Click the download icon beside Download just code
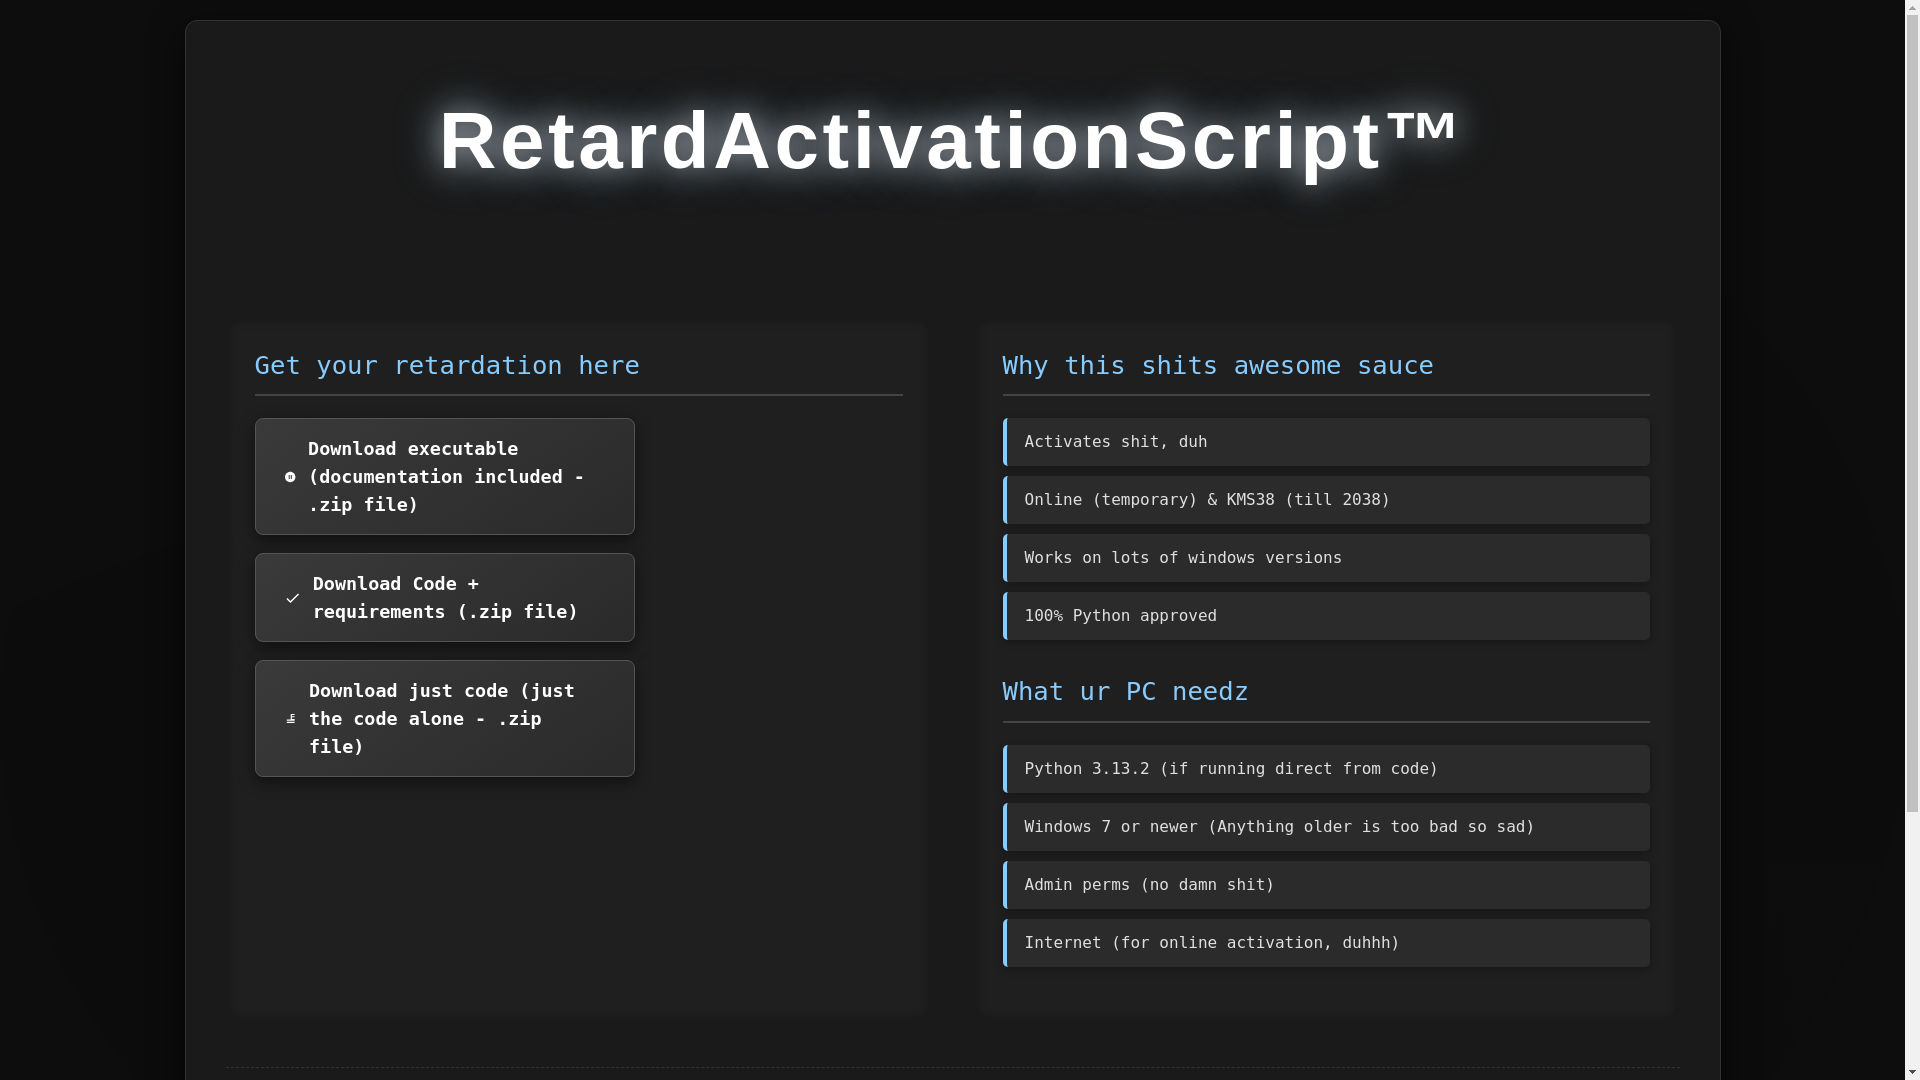 [291, 719]
